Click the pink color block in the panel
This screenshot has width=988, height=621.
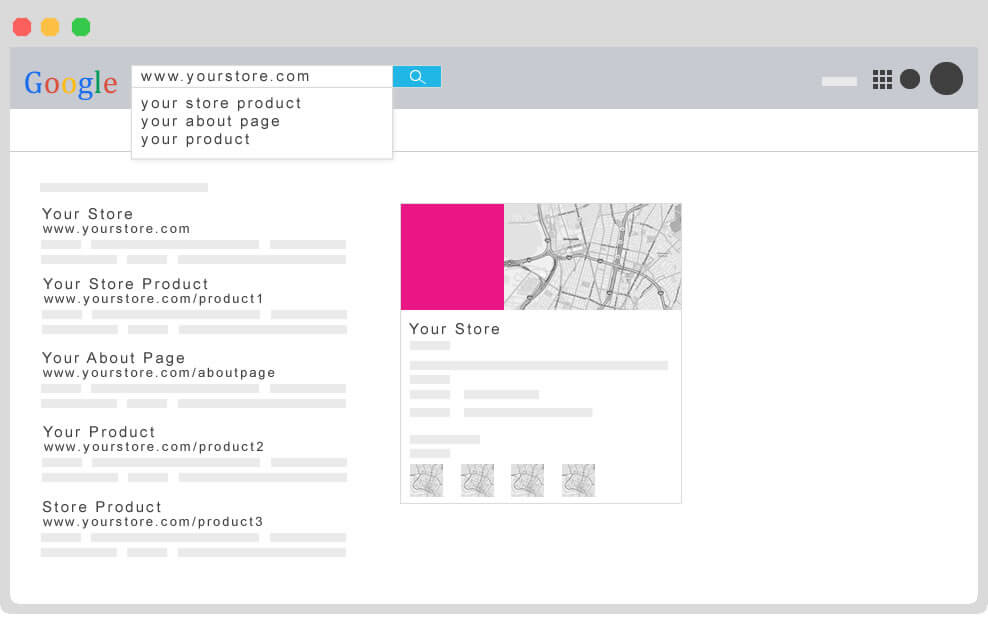[x=452, y=257]
